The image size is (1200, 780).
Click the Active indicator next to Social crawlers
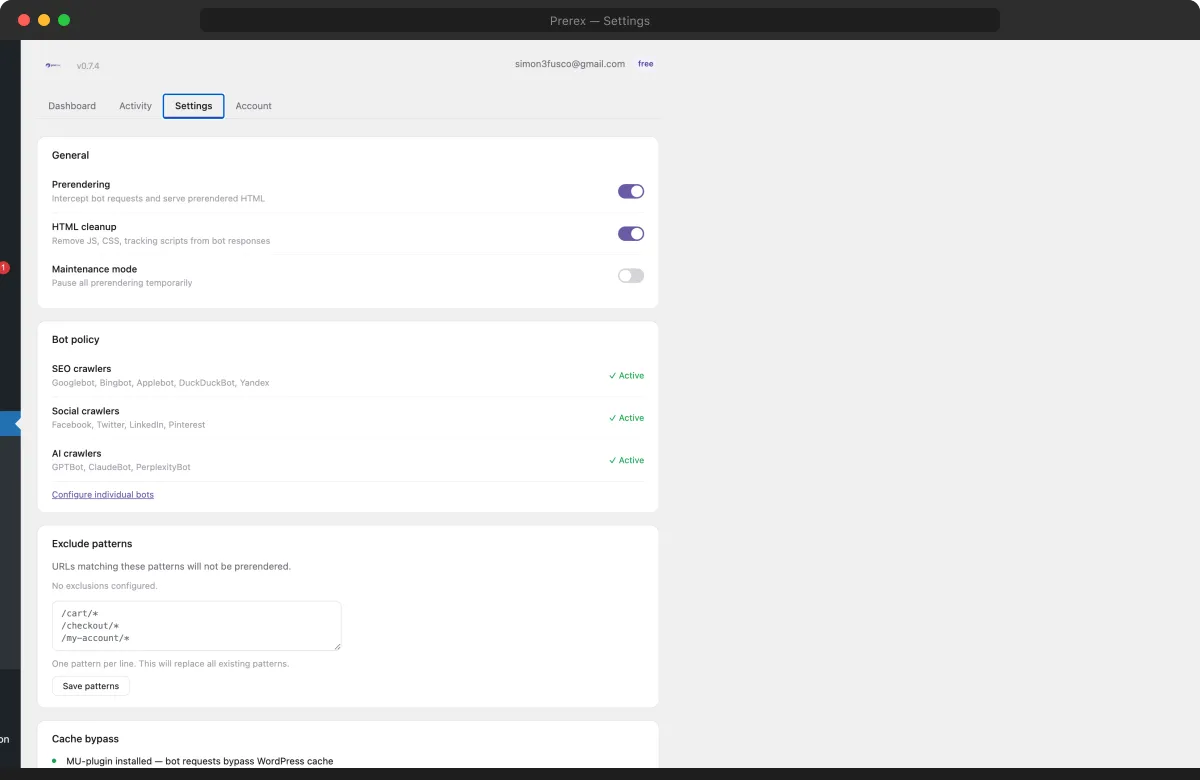pos(626,417)
